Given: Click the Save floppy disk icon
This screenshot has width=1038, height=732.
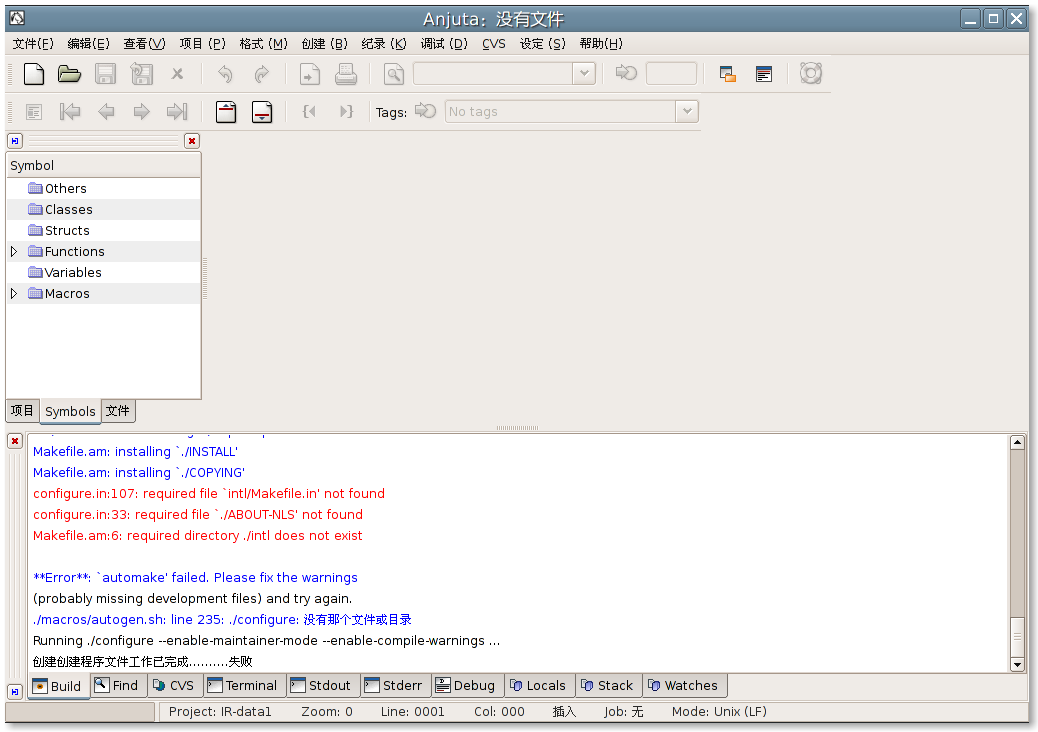Looking at the screenshot, I should click(x=105, y=73).
